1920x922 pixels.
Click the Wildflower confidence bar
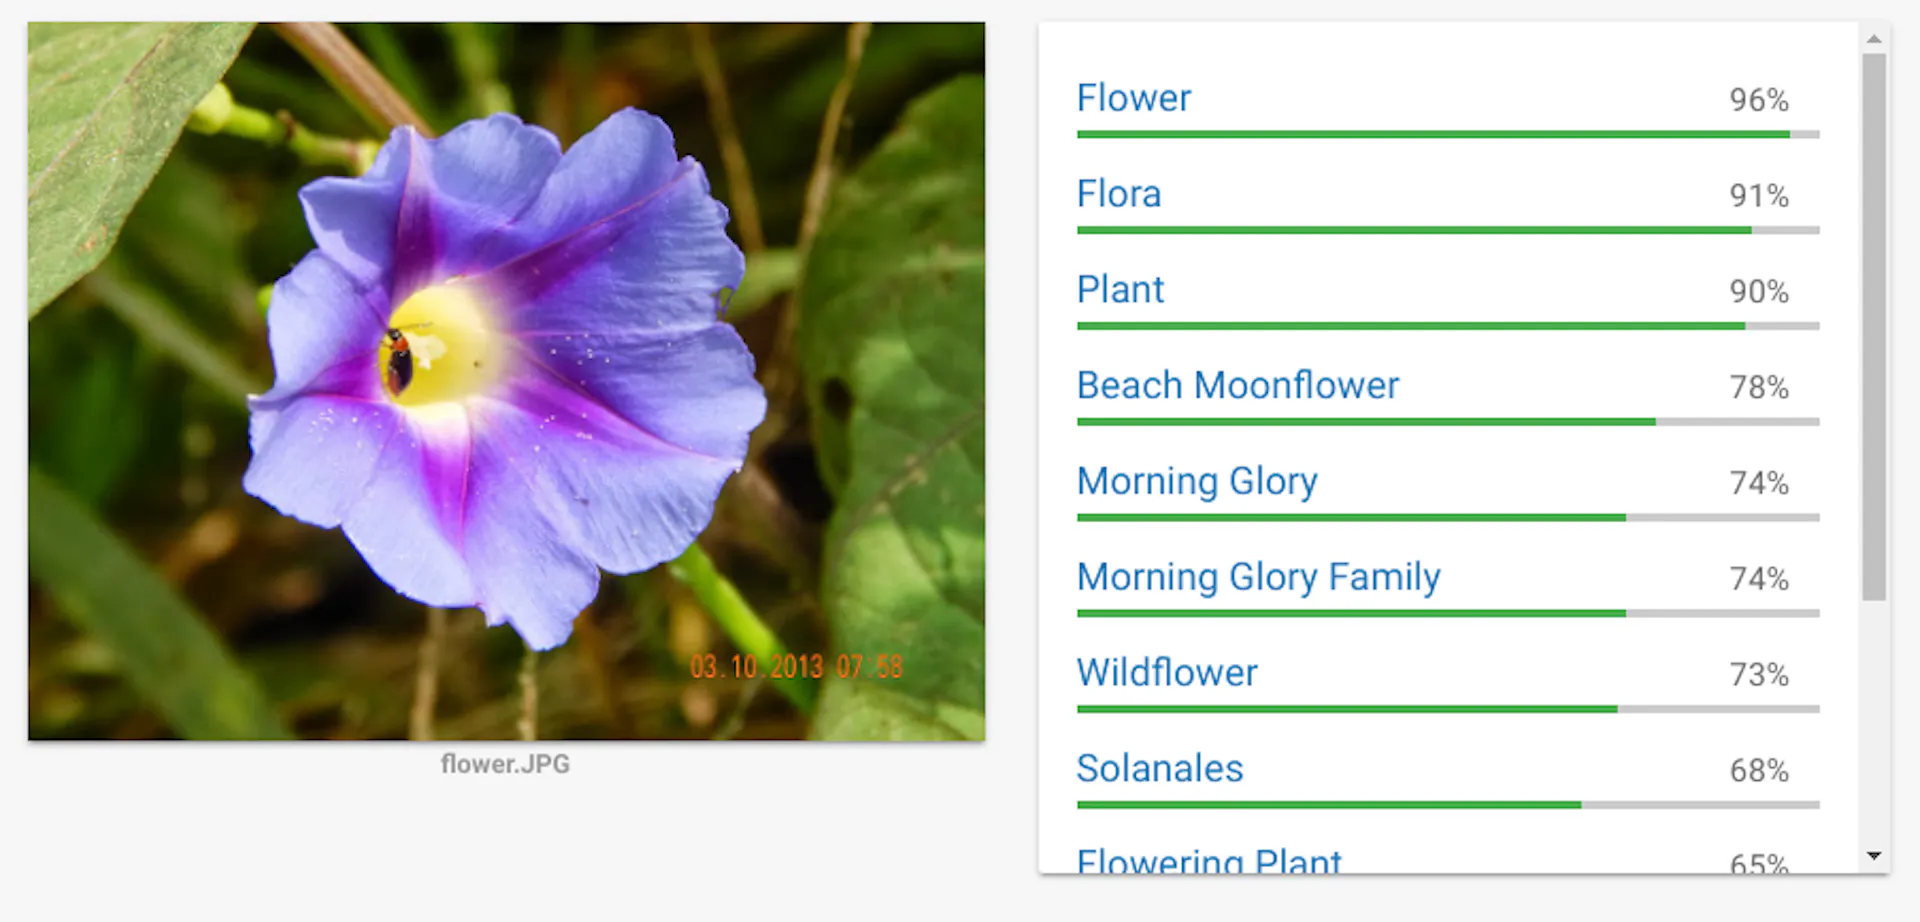pyautogui.click(x=1448, y=709)
